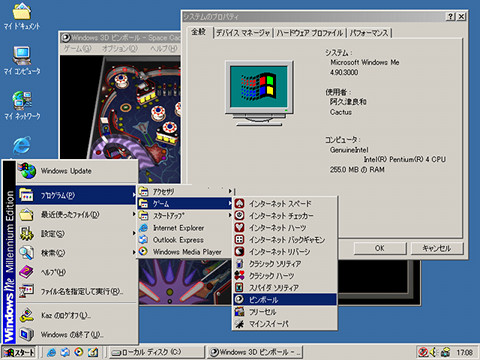Expand Search (検索) submenu
The width and height of the screenshot is (480, 360).
[77, 253]
